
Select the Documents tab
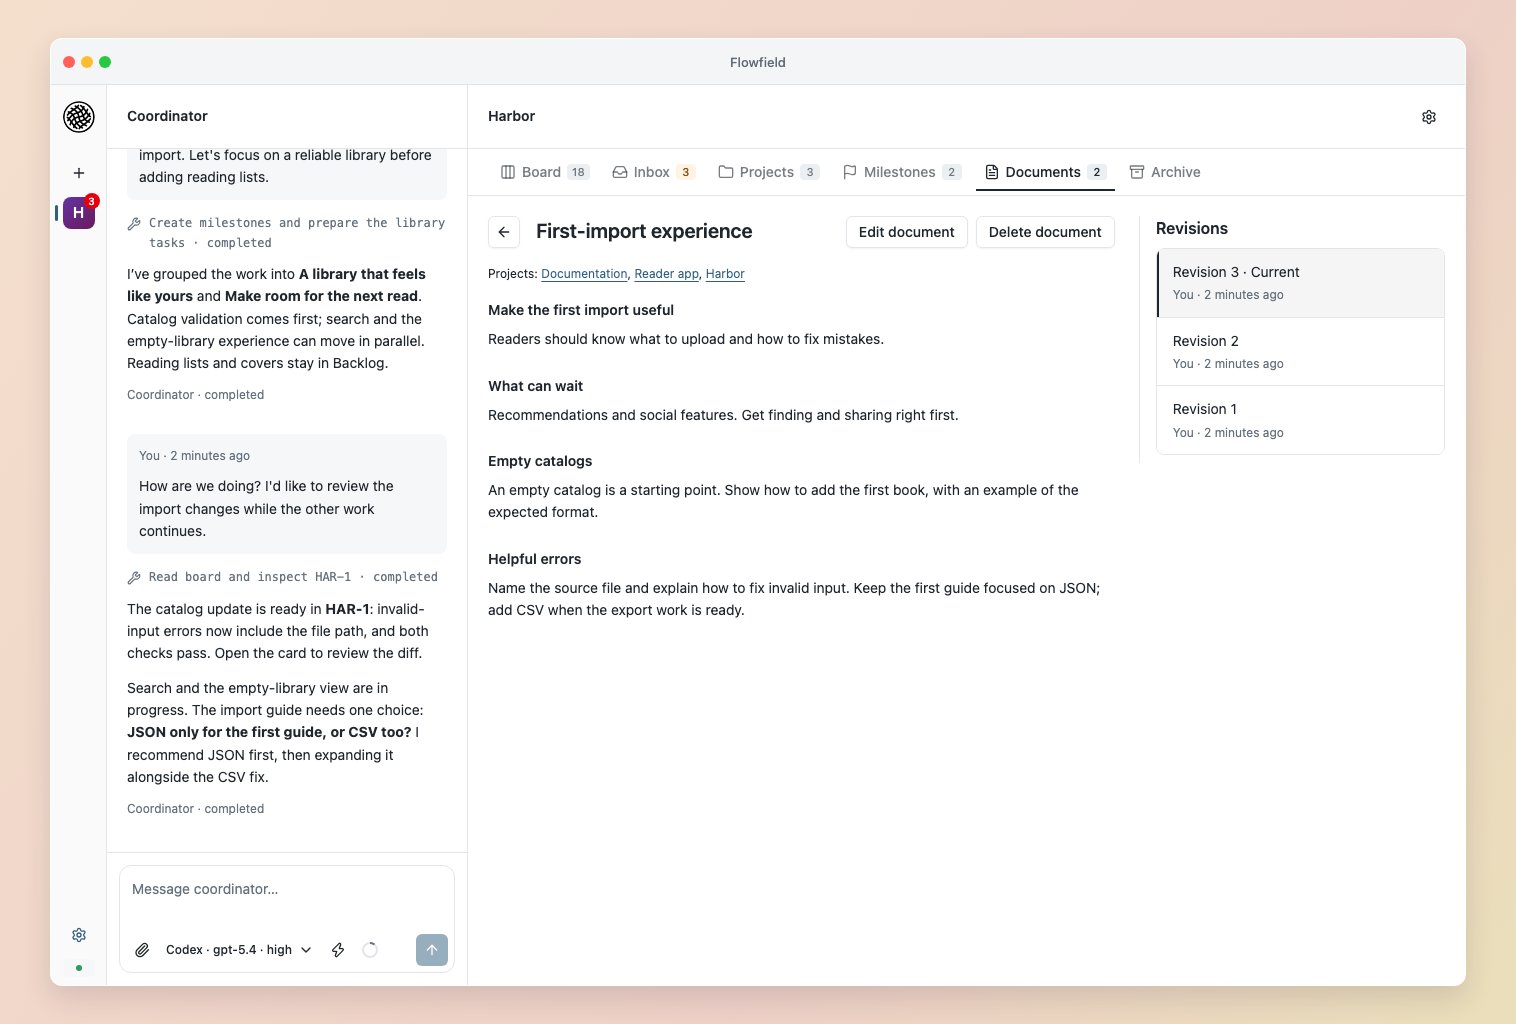tap(1045, 172)
